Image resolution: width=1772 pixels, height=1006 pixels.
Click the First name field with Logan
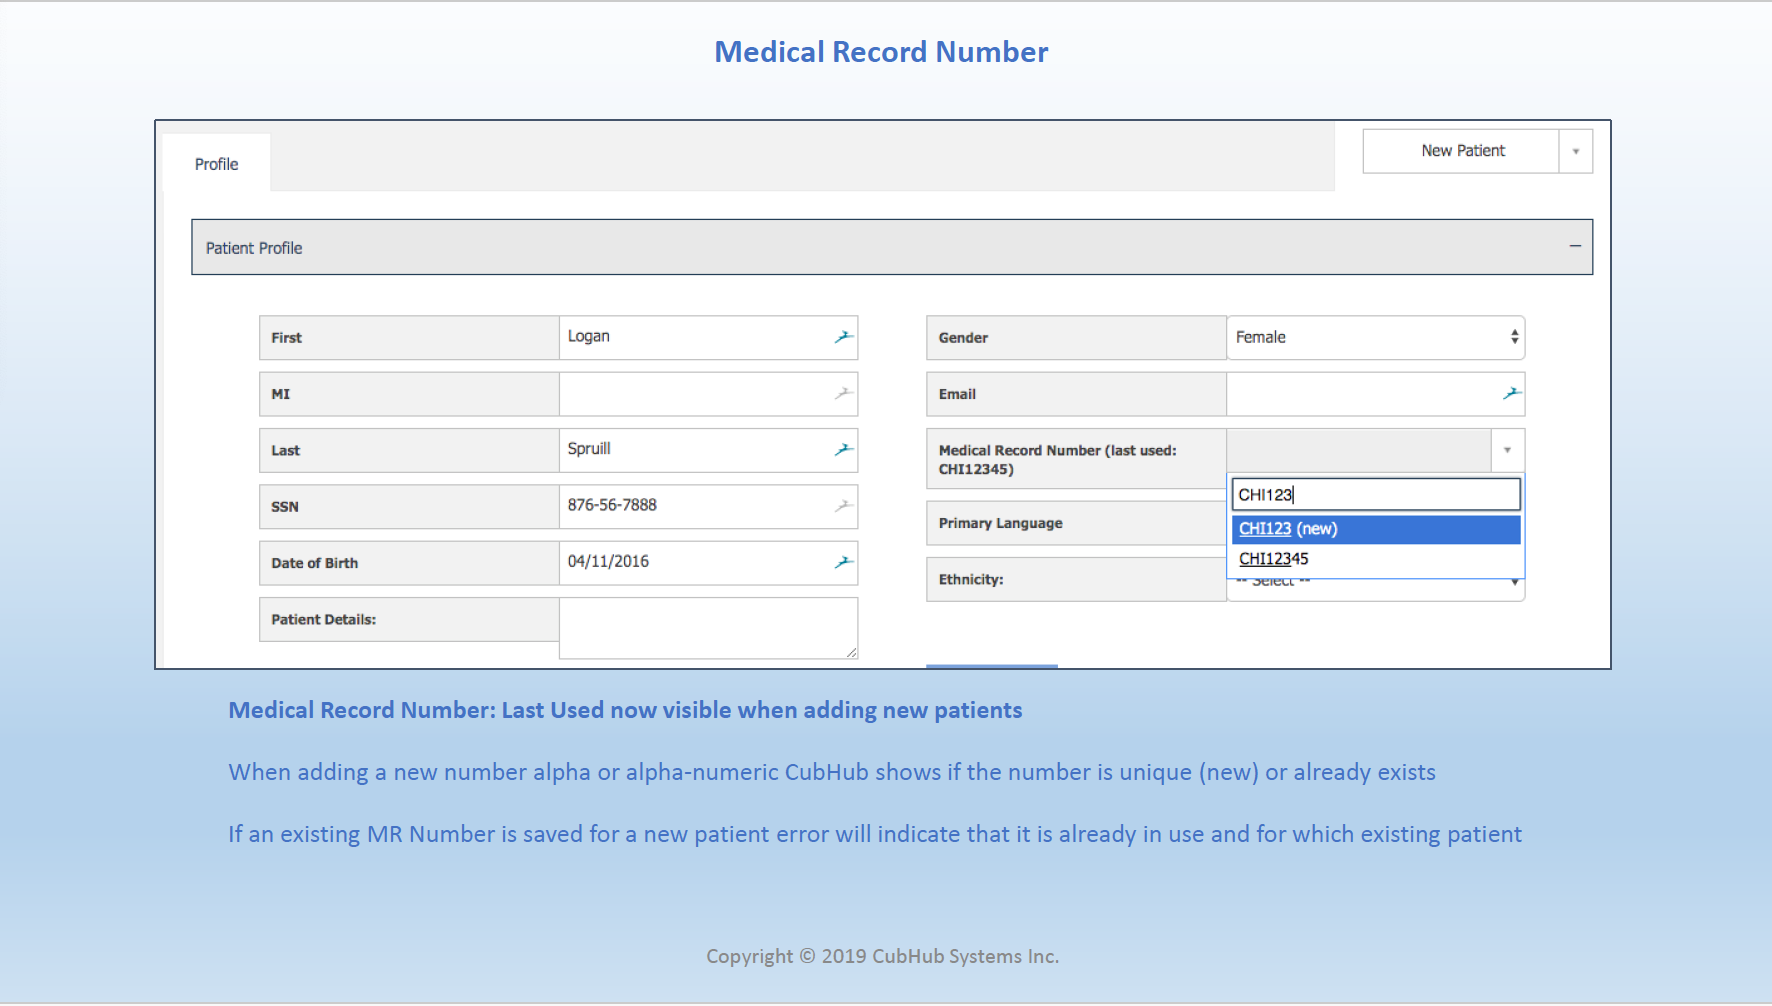708,338
